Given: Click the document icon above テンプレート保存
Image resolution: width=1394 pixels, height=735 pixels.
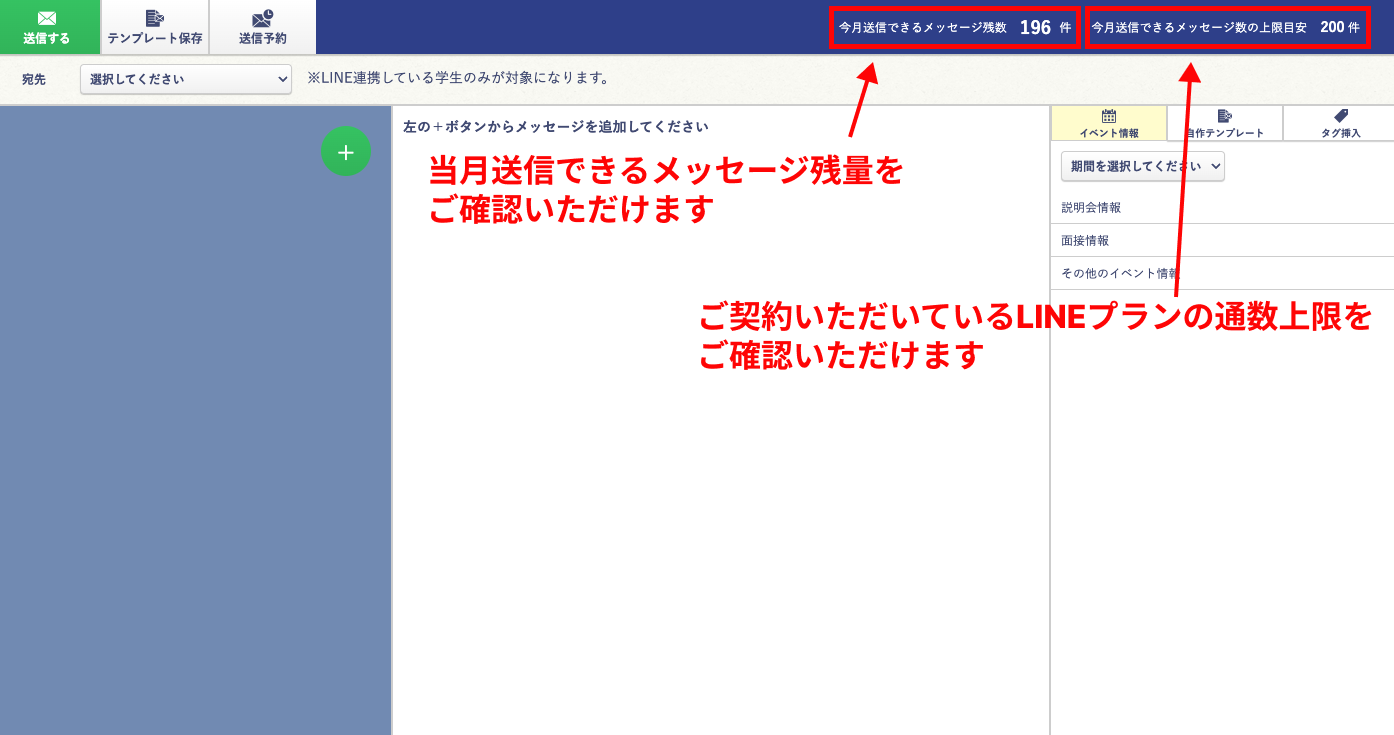Looking at the screenshot, I should (x=155, y=17).
